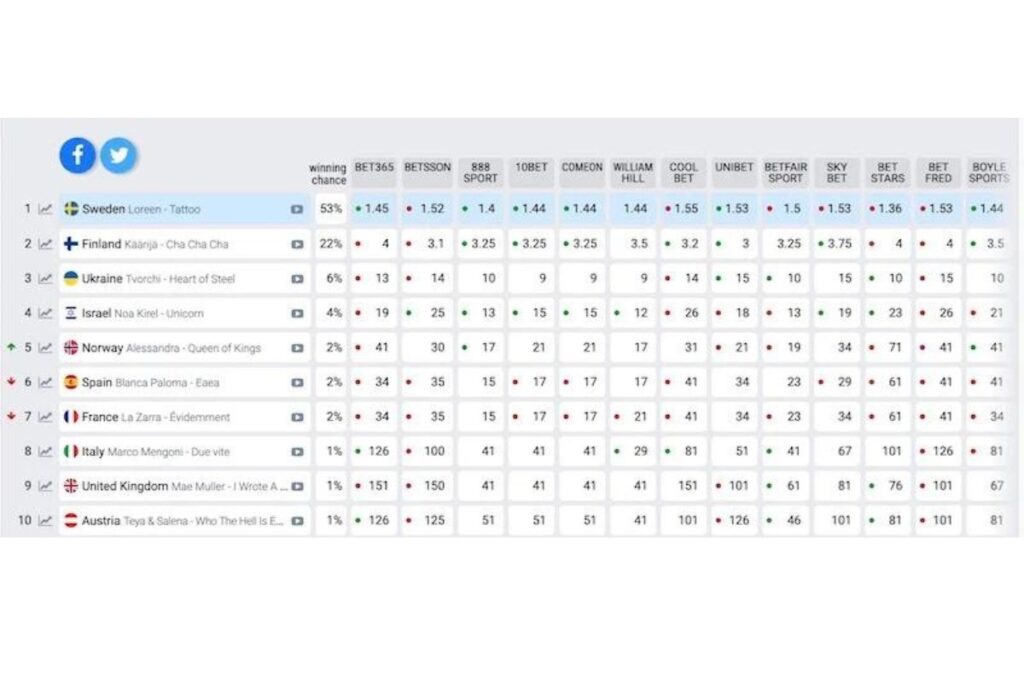
Task: Play Norway's Queen of Kings video
Action: [x=297, y=348]
